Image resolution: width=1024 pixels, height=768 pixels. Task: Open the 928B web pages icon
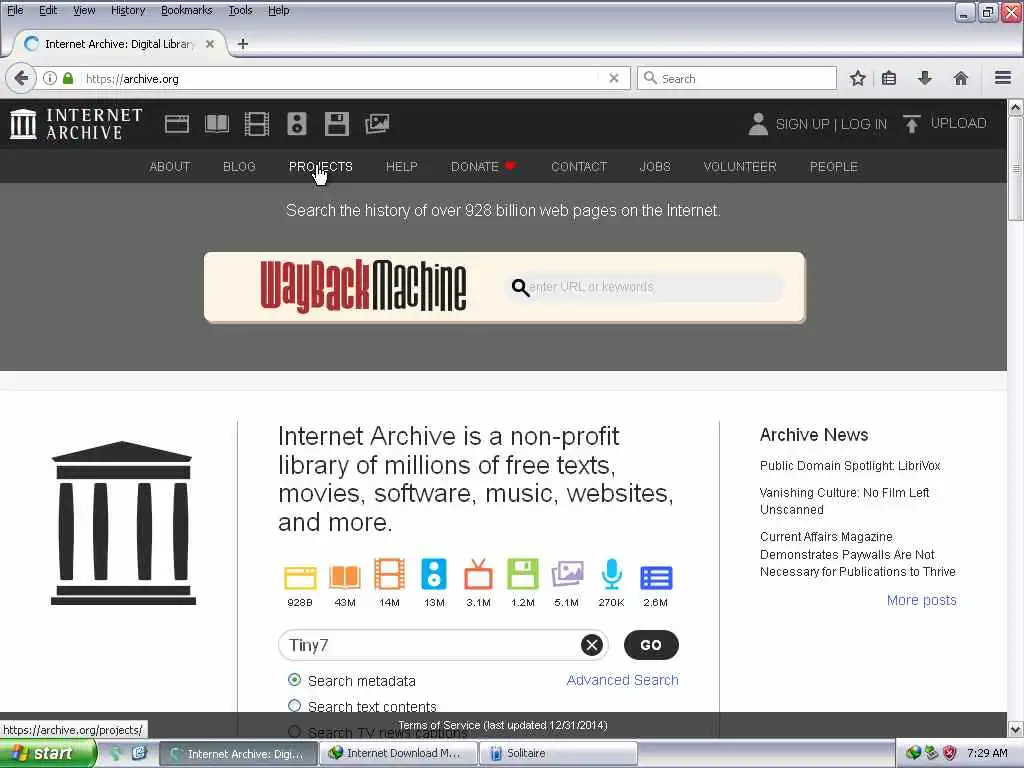pos(300,577)
